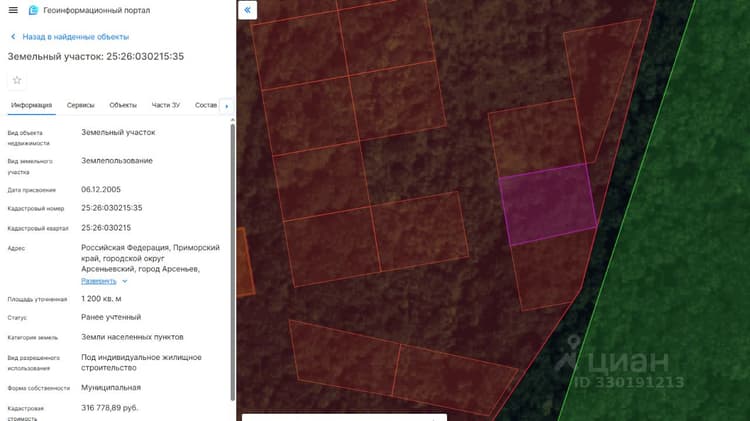Viewport: 750px width, 421px height.
Task: Click the info panel vertical scrollbar
Action: [232, 262]
